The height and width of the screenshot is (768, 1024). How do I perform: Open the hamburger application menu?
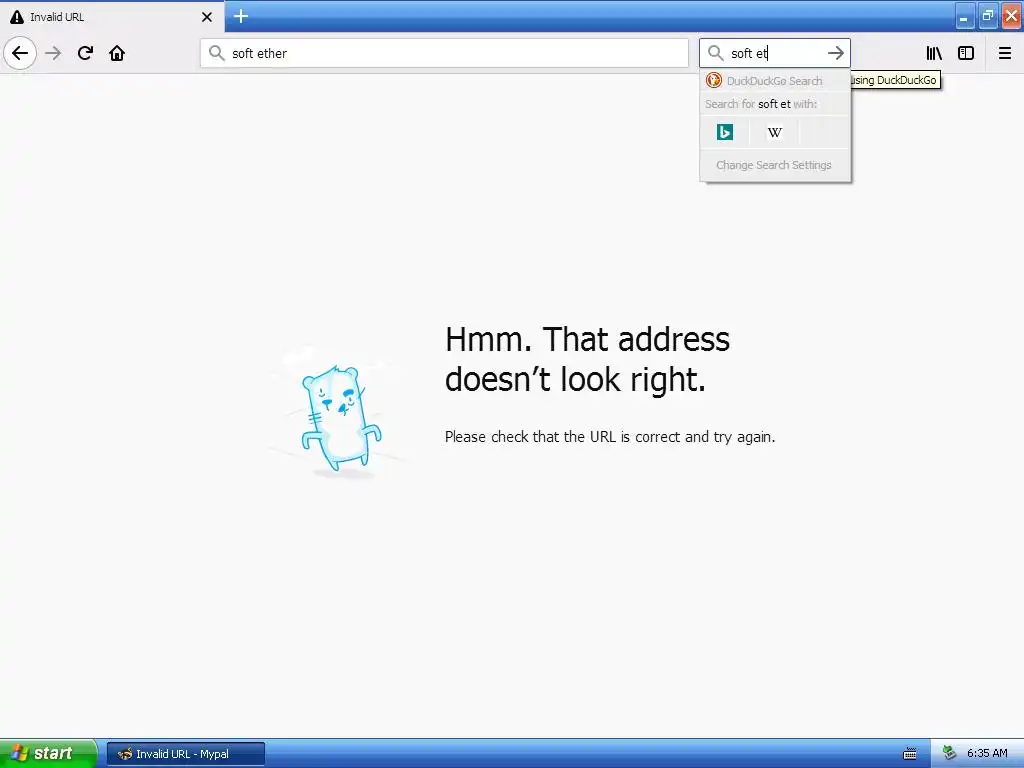1004,53
